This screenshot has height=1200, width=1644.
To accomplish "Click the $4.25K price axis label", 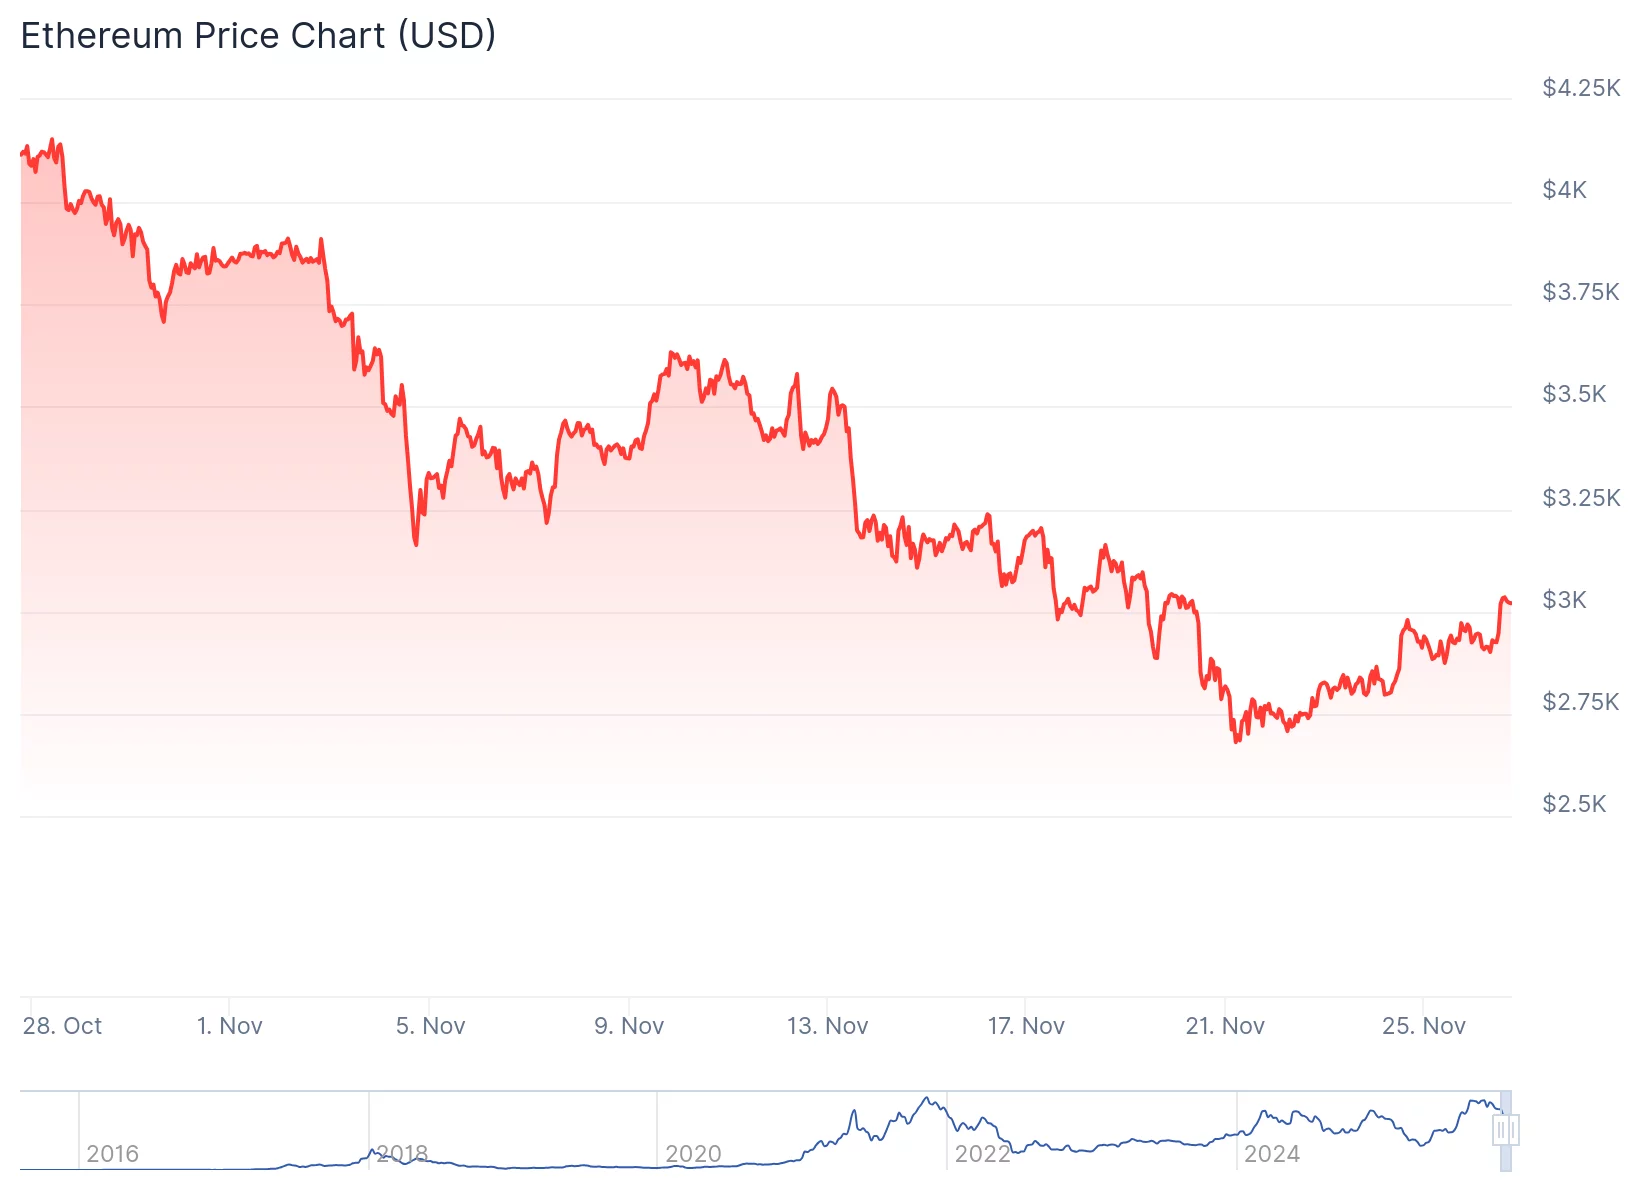I will (1581, 88).
